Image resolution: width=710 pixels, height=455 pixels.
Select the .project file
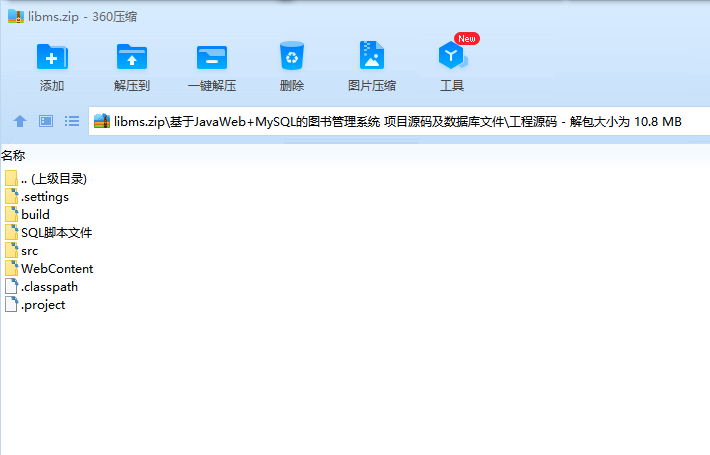[35, 305]
